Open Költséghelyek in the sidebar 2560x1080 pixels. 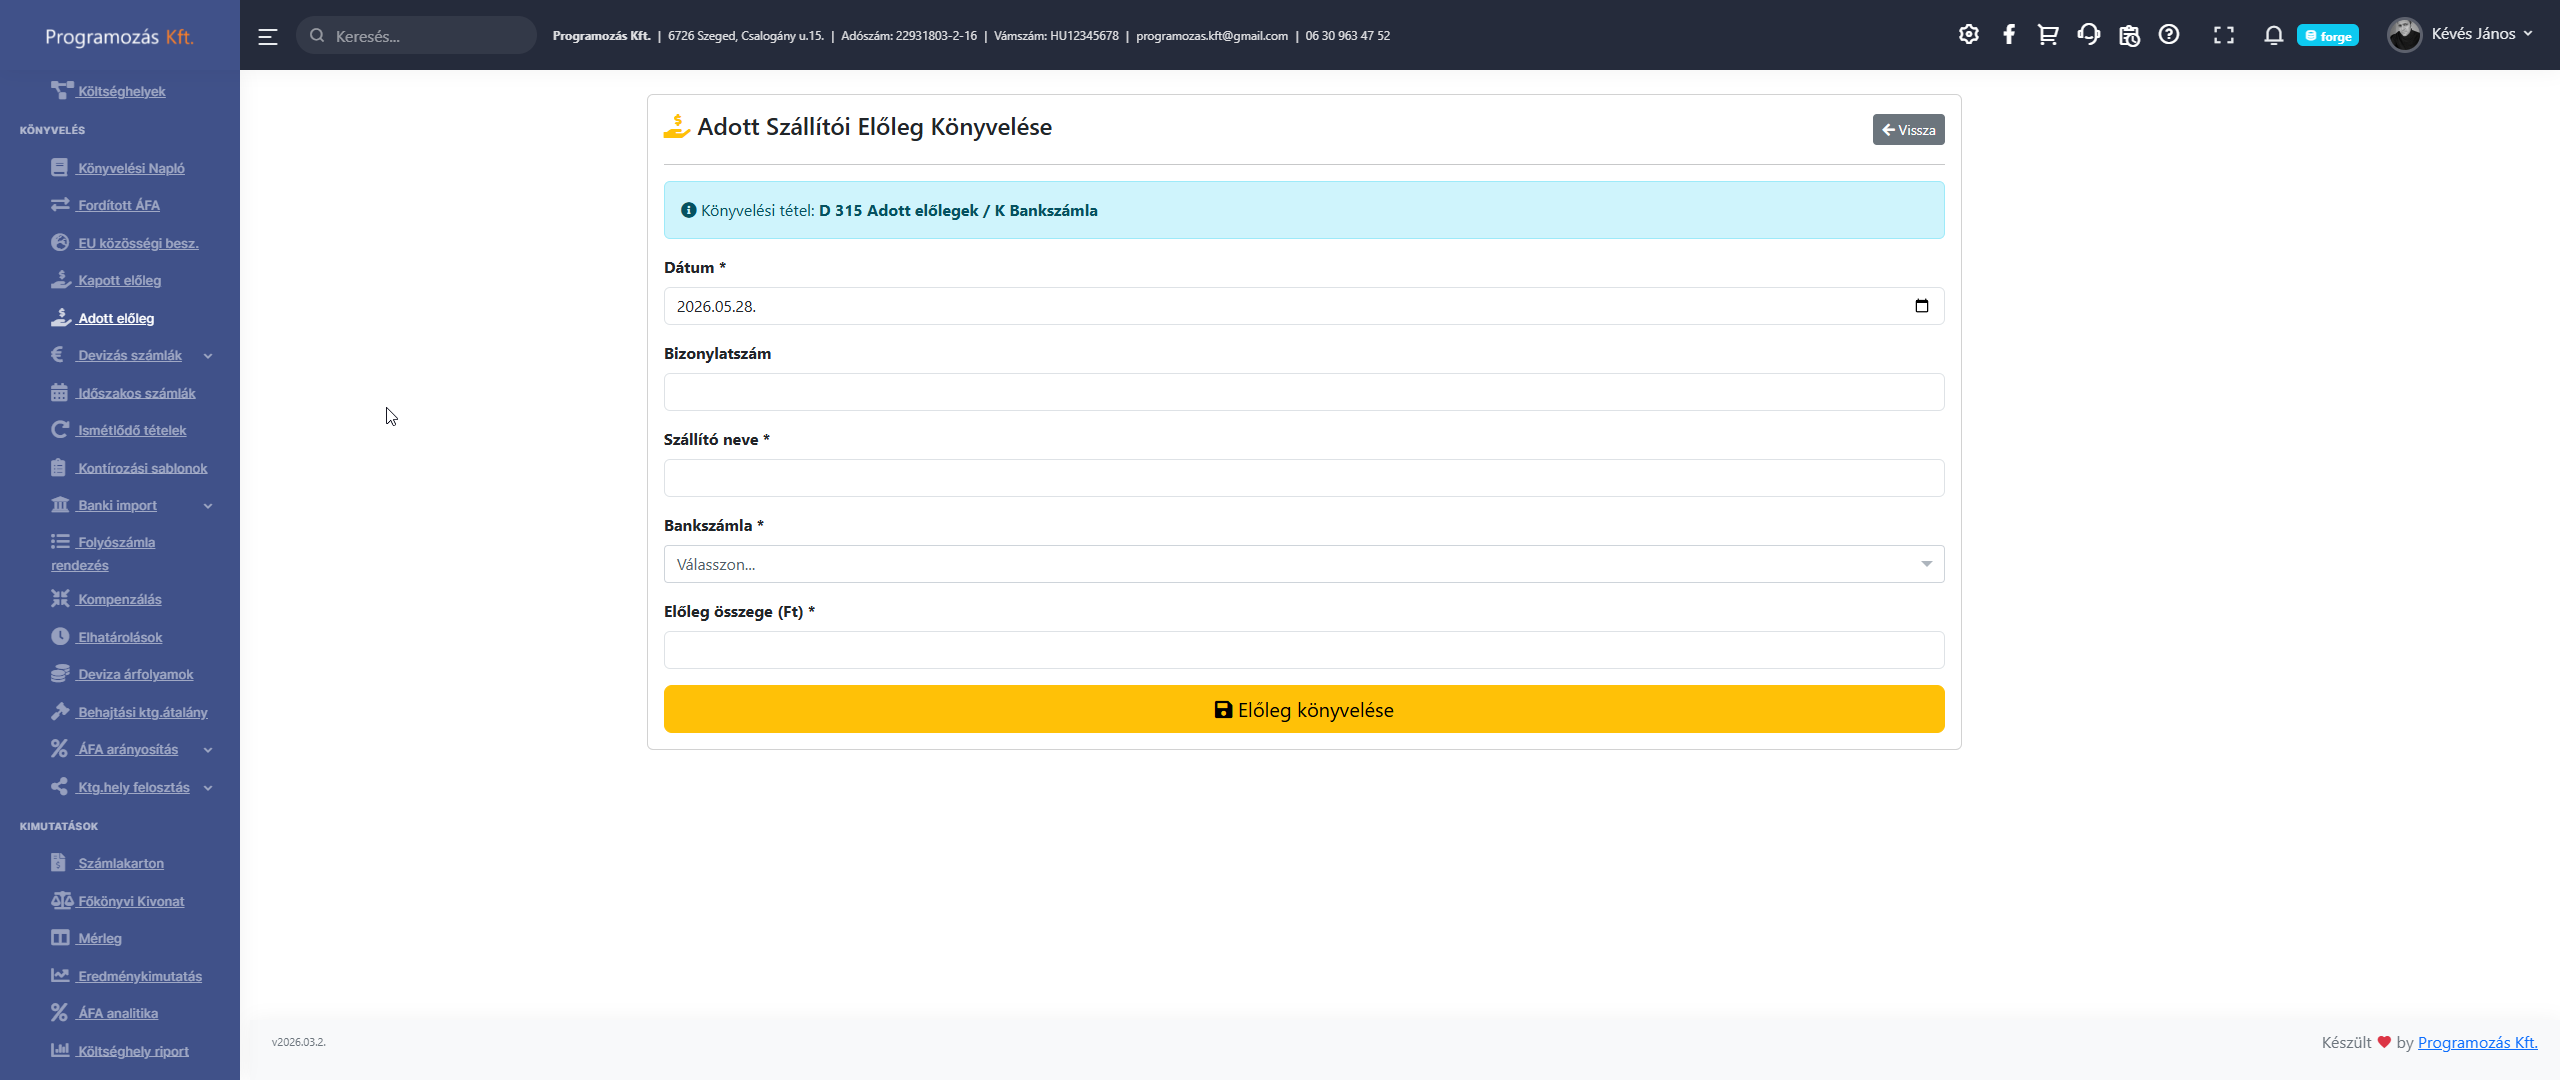click(108, 91)
